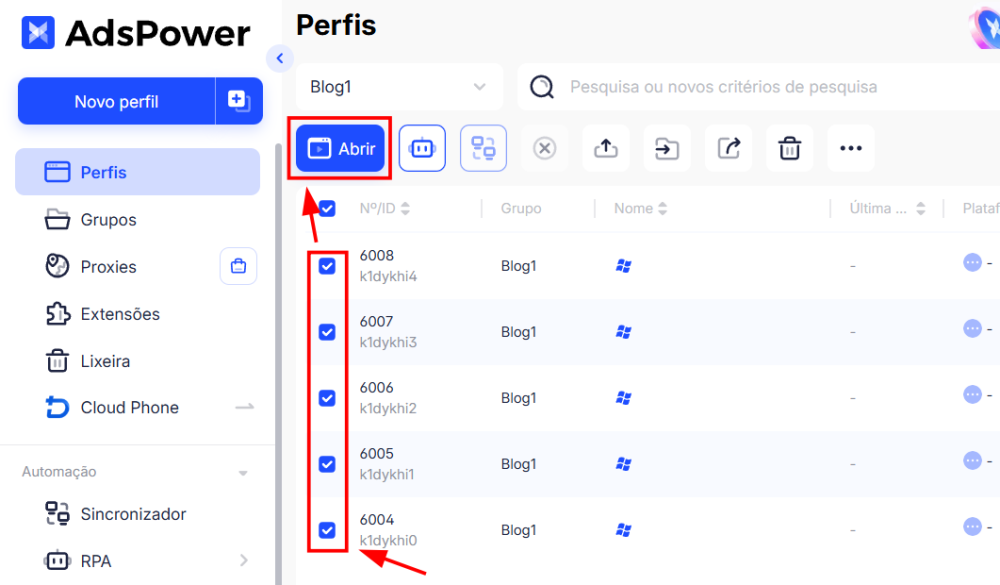Uncheck the checkbox for profile 6007
Screen dimensions: 1000x585
(327, 332)
